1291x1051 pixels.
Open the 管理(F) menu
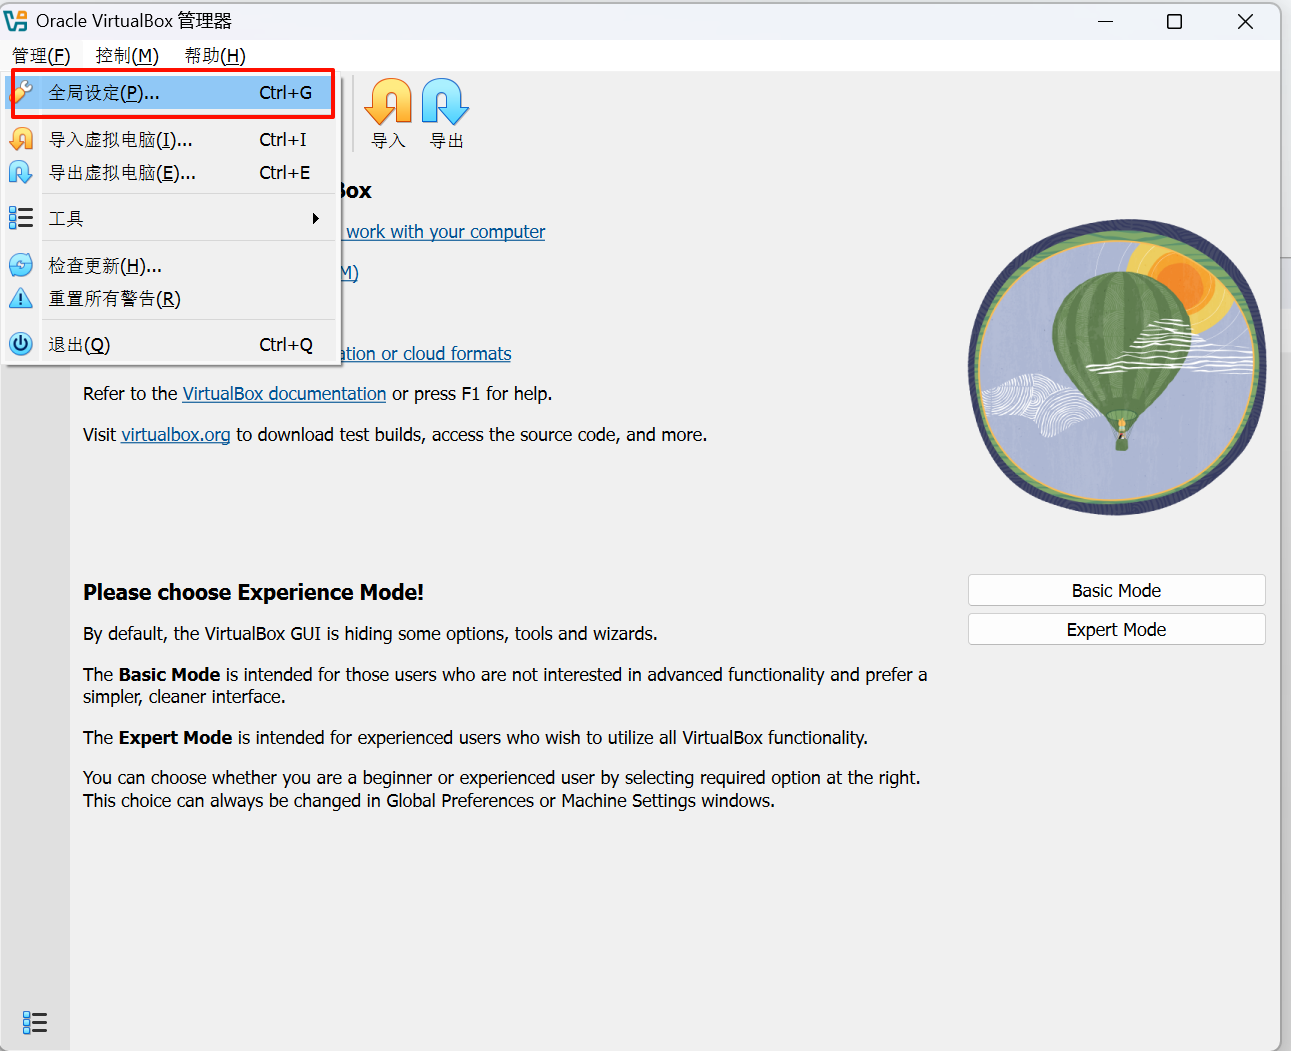tap(41, 55)
